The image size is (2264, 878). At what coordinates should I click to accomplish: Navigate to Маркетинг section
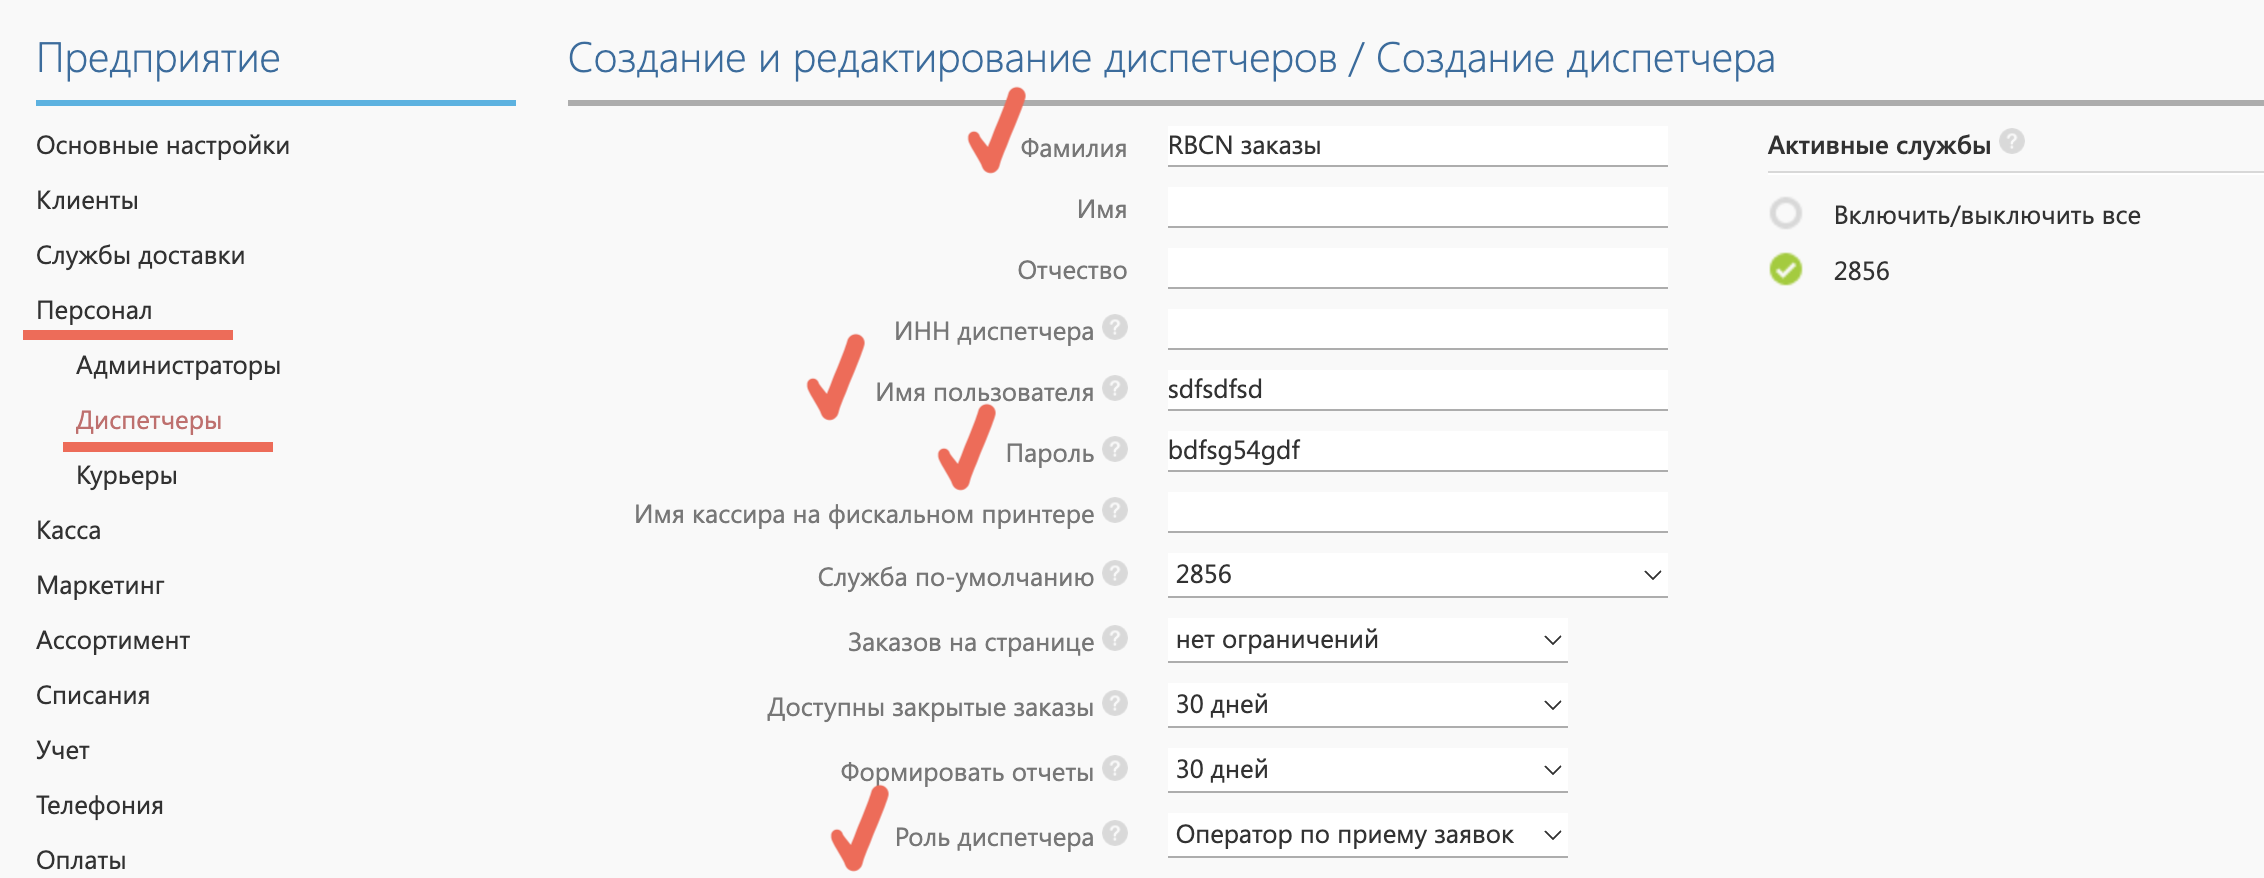click(x=100, y=586)
